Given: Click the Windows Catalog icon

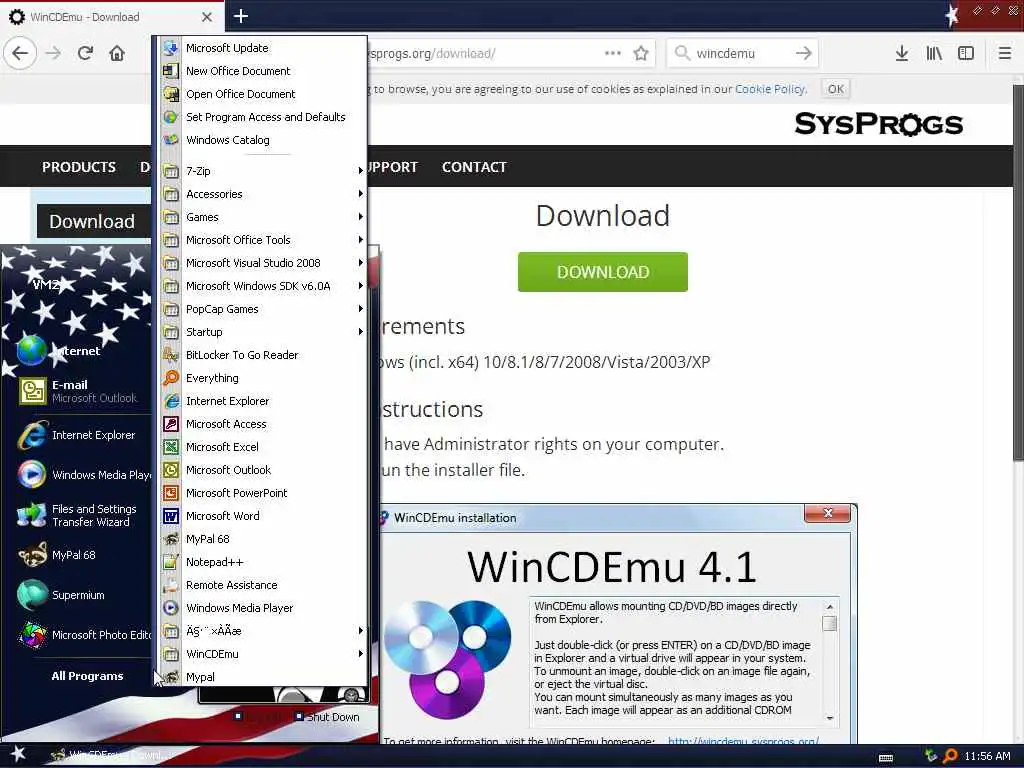Looking at the screenshot, I should coord(170,140).
